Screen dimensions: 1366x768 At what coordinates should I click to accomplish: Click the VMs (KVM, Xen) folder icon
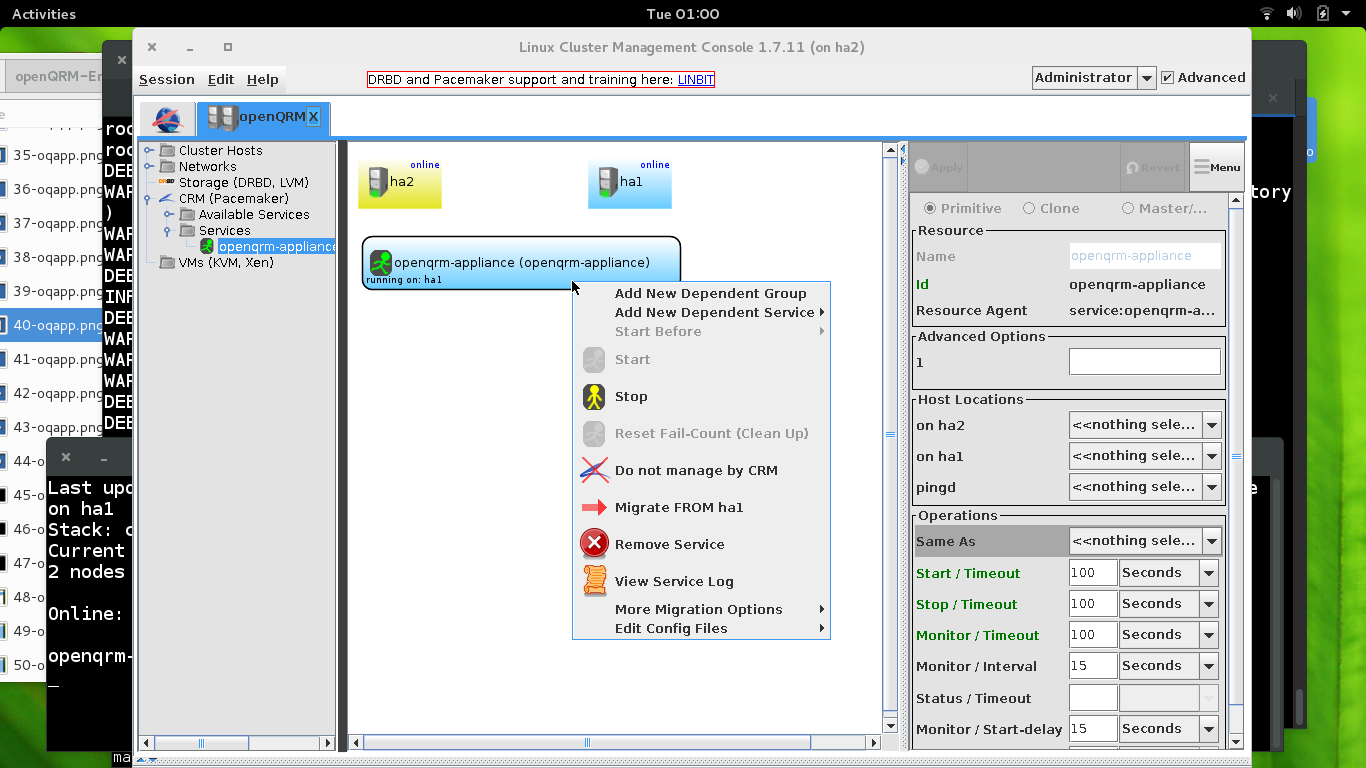point(167,262)
